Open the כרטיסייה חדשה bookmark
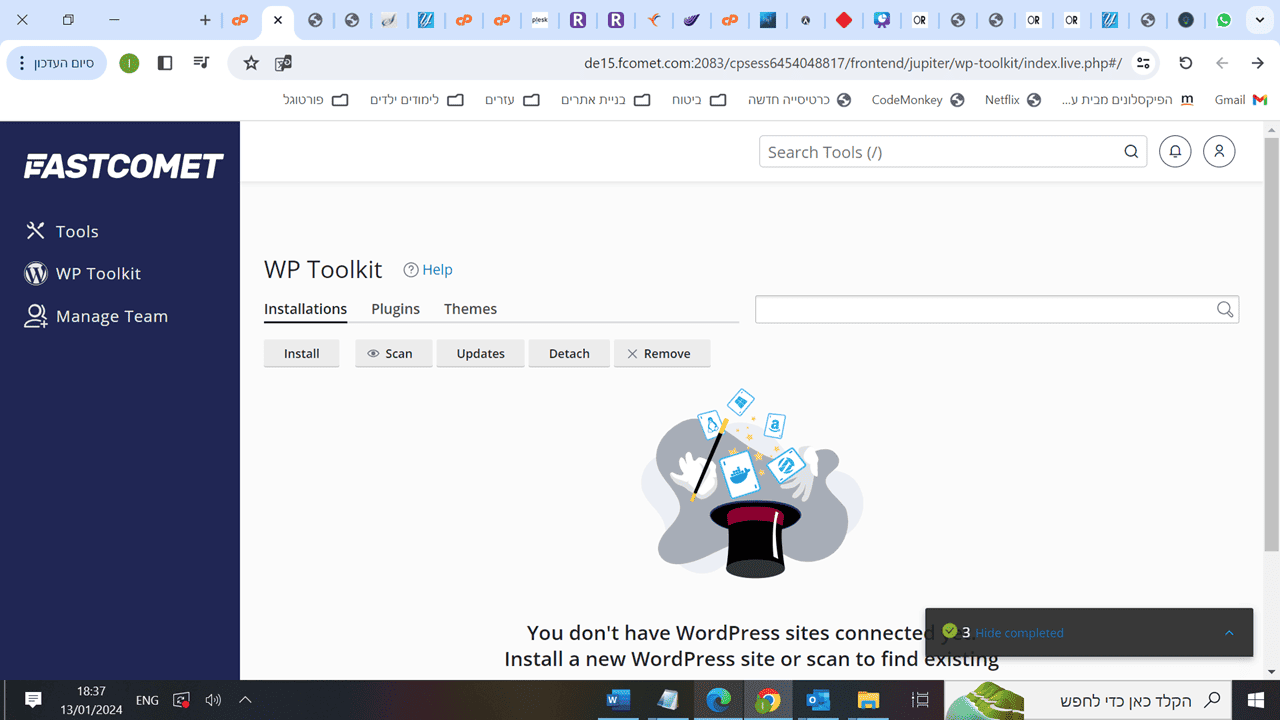 pos(799,100)
